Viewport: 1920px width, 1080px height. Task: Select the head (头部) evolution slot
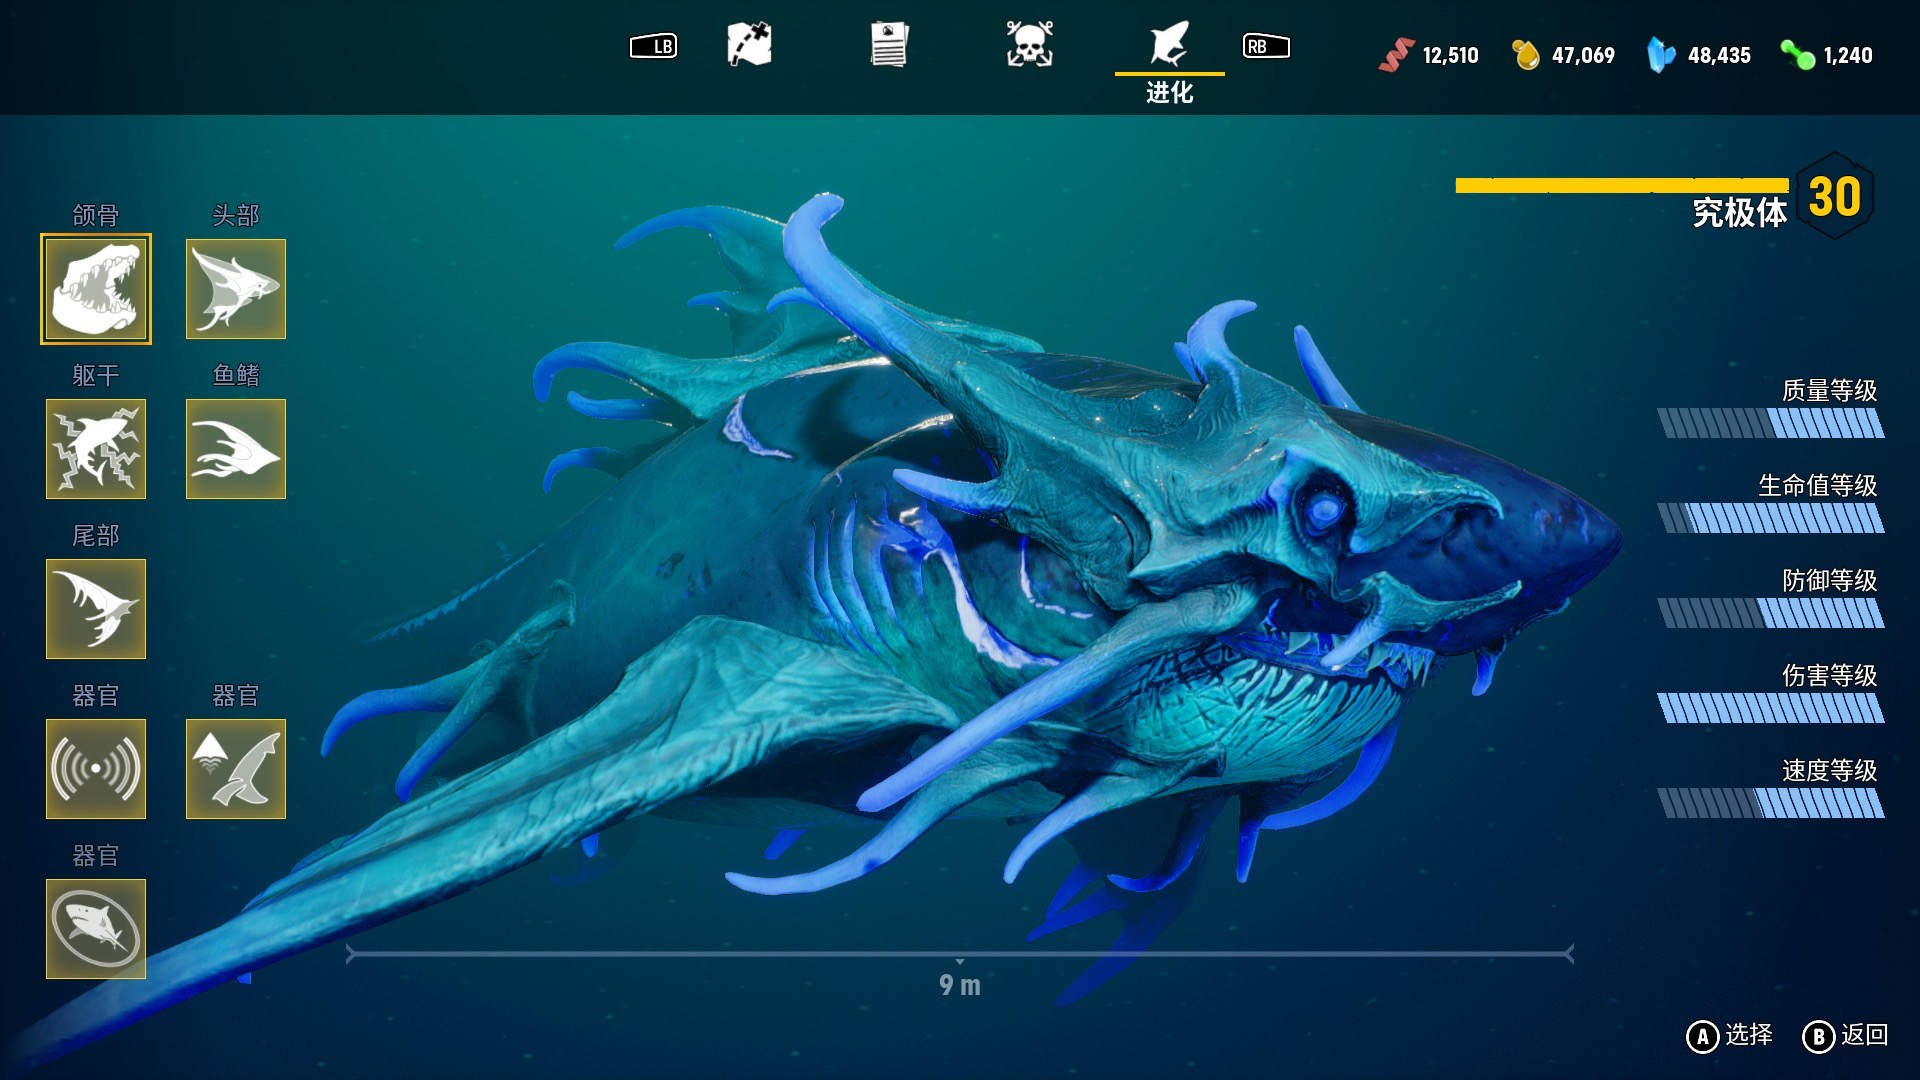(x=236, y=289)
